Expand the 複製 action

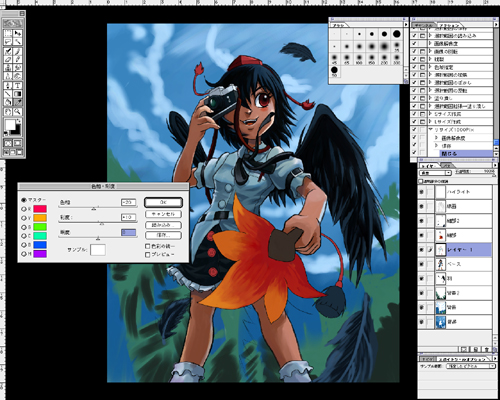[431, 59]
